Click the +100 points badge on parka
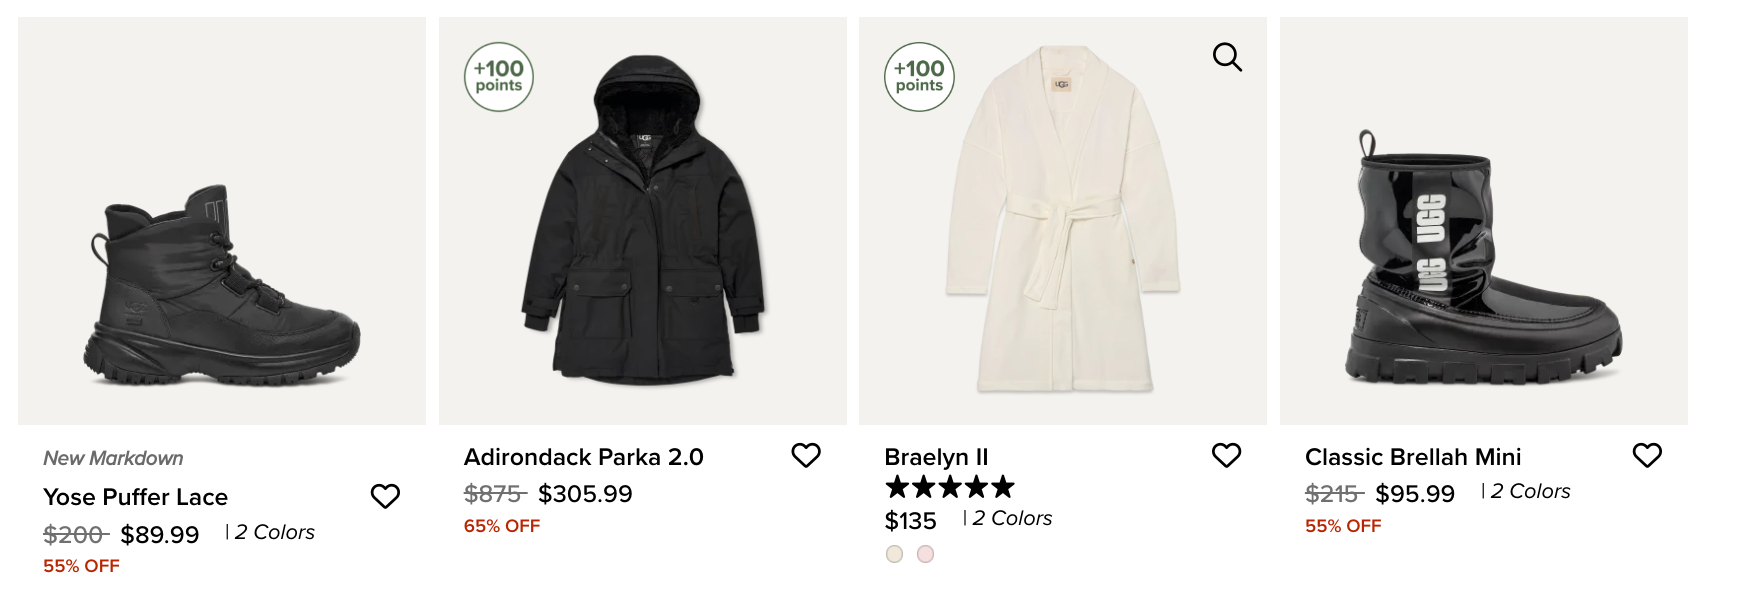 (499, 77)
